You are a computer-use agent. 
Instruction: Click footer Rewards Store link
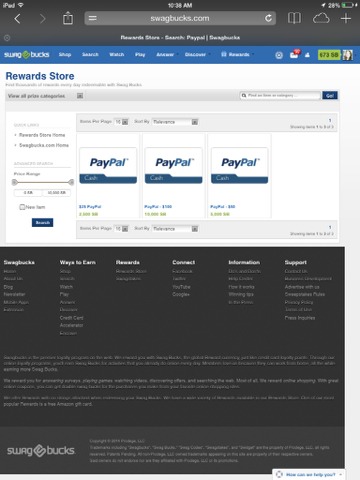tap(131, 271)
